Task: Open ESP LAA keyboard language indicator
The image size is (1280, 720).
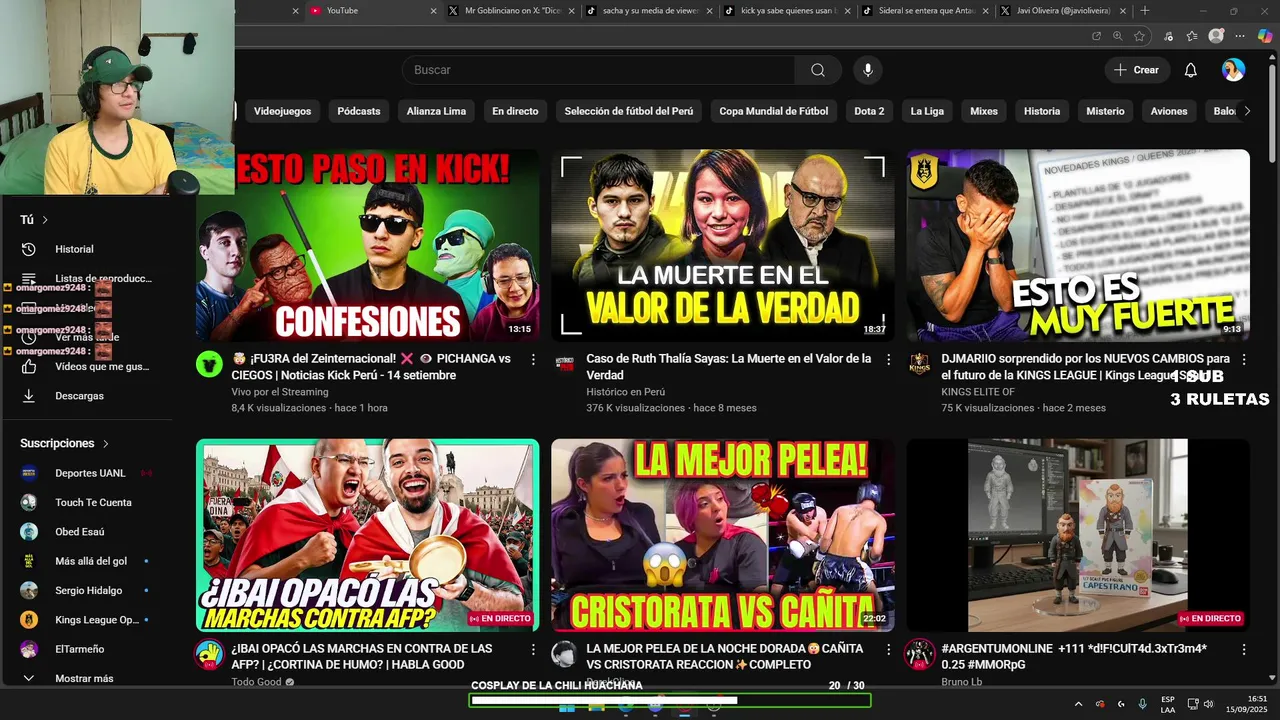Action: [x=1168, y=704]
